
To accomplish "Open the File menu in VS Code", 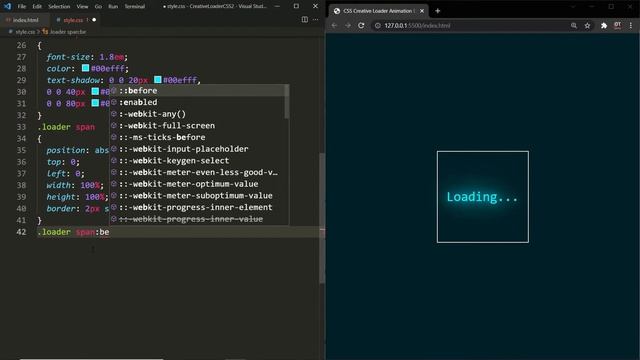I will pos(22,7).
